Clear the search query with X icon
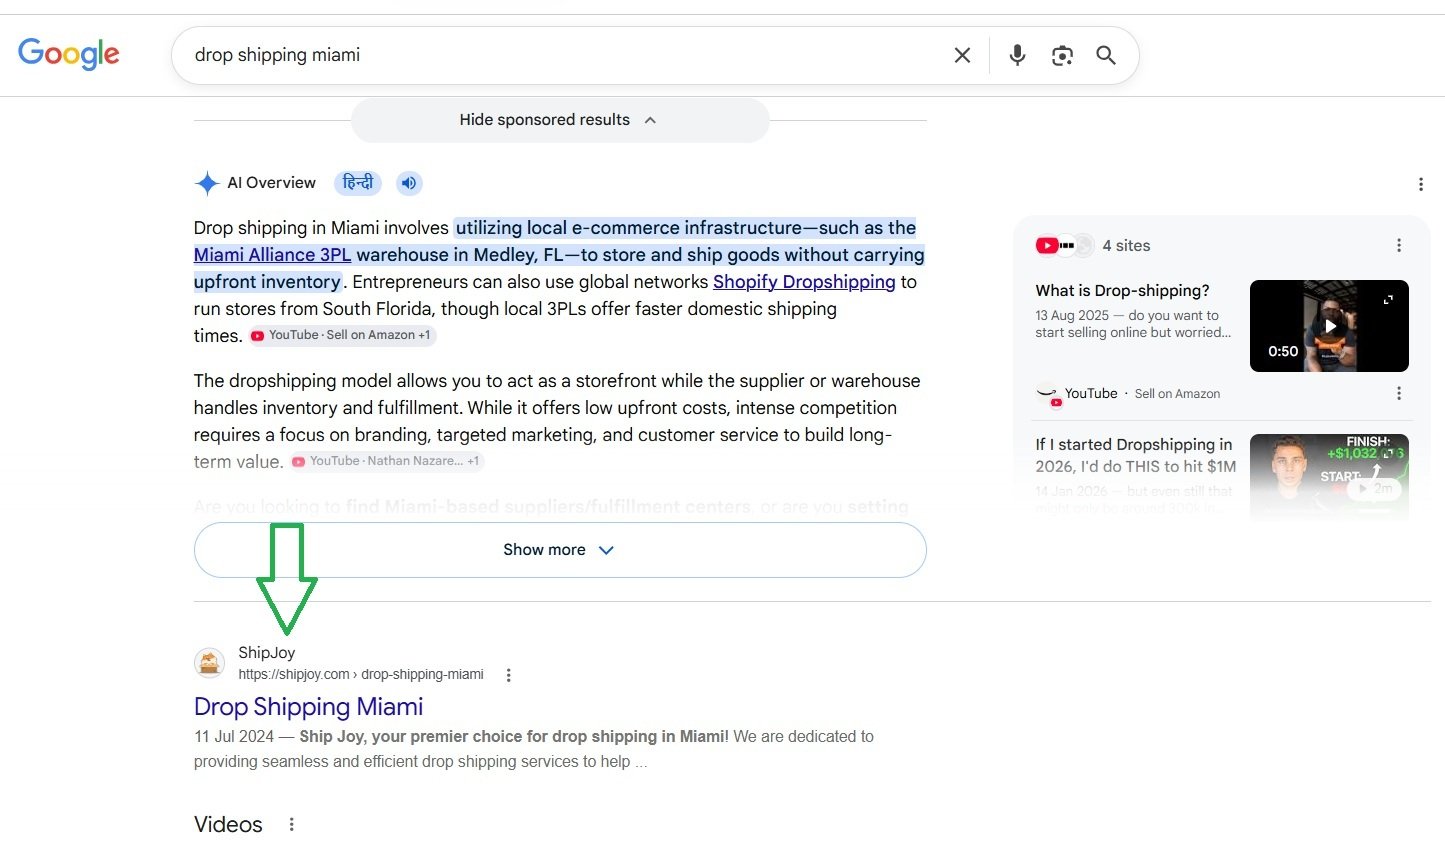 pyautogui.click(x=962, y=55)
